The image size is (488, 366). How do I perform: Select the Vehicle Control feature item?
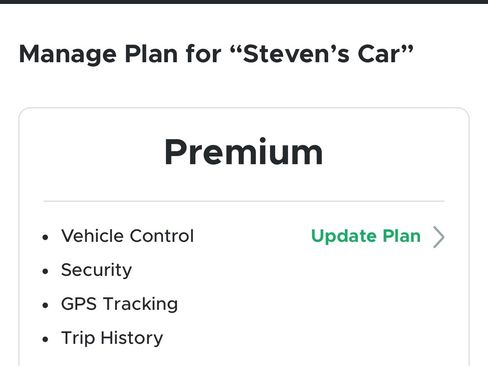click(127, 236)
